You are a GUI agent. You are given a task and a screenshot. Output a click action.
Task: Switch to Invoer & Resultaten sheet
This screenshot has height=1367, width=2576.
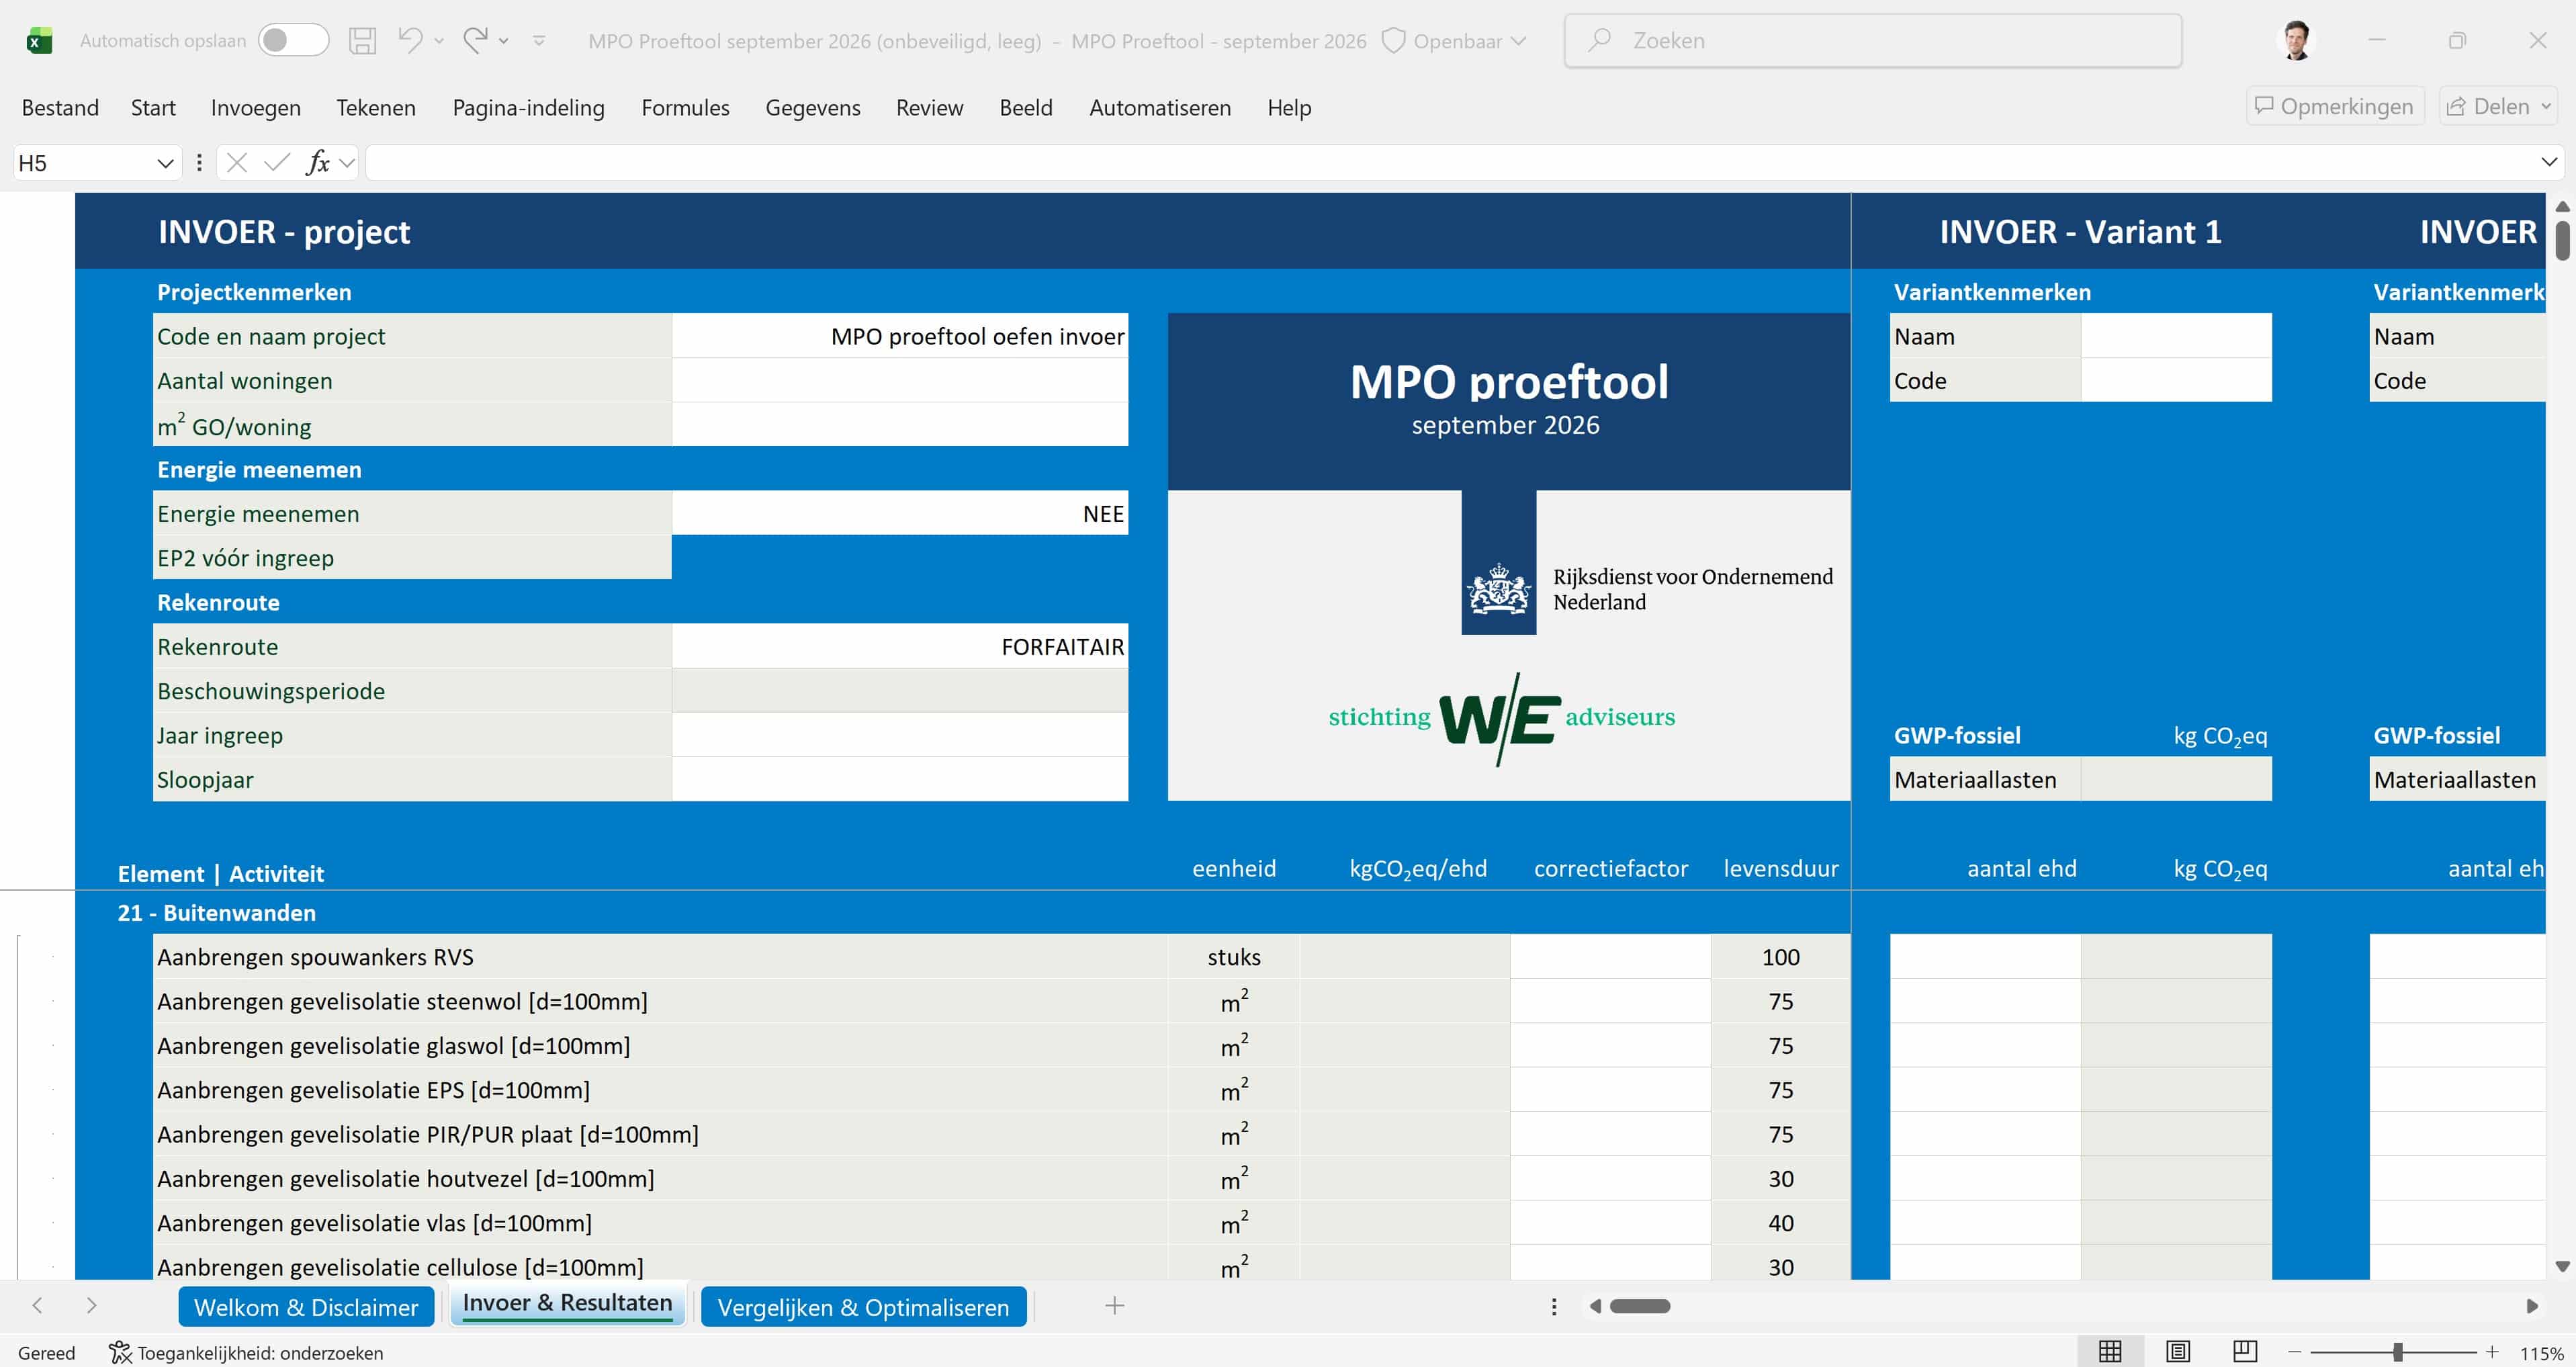coord(567,1303)
